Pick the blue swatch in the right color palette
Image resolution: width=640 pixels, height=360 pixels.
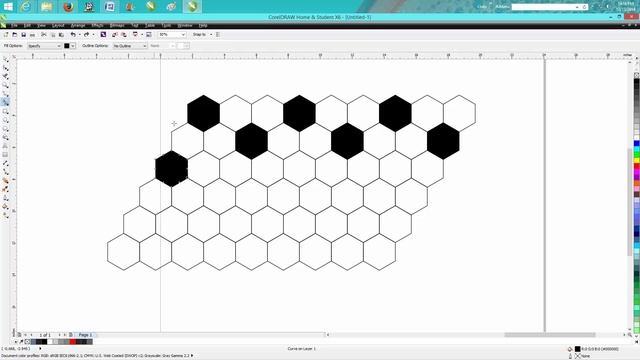tap(636, 143)
